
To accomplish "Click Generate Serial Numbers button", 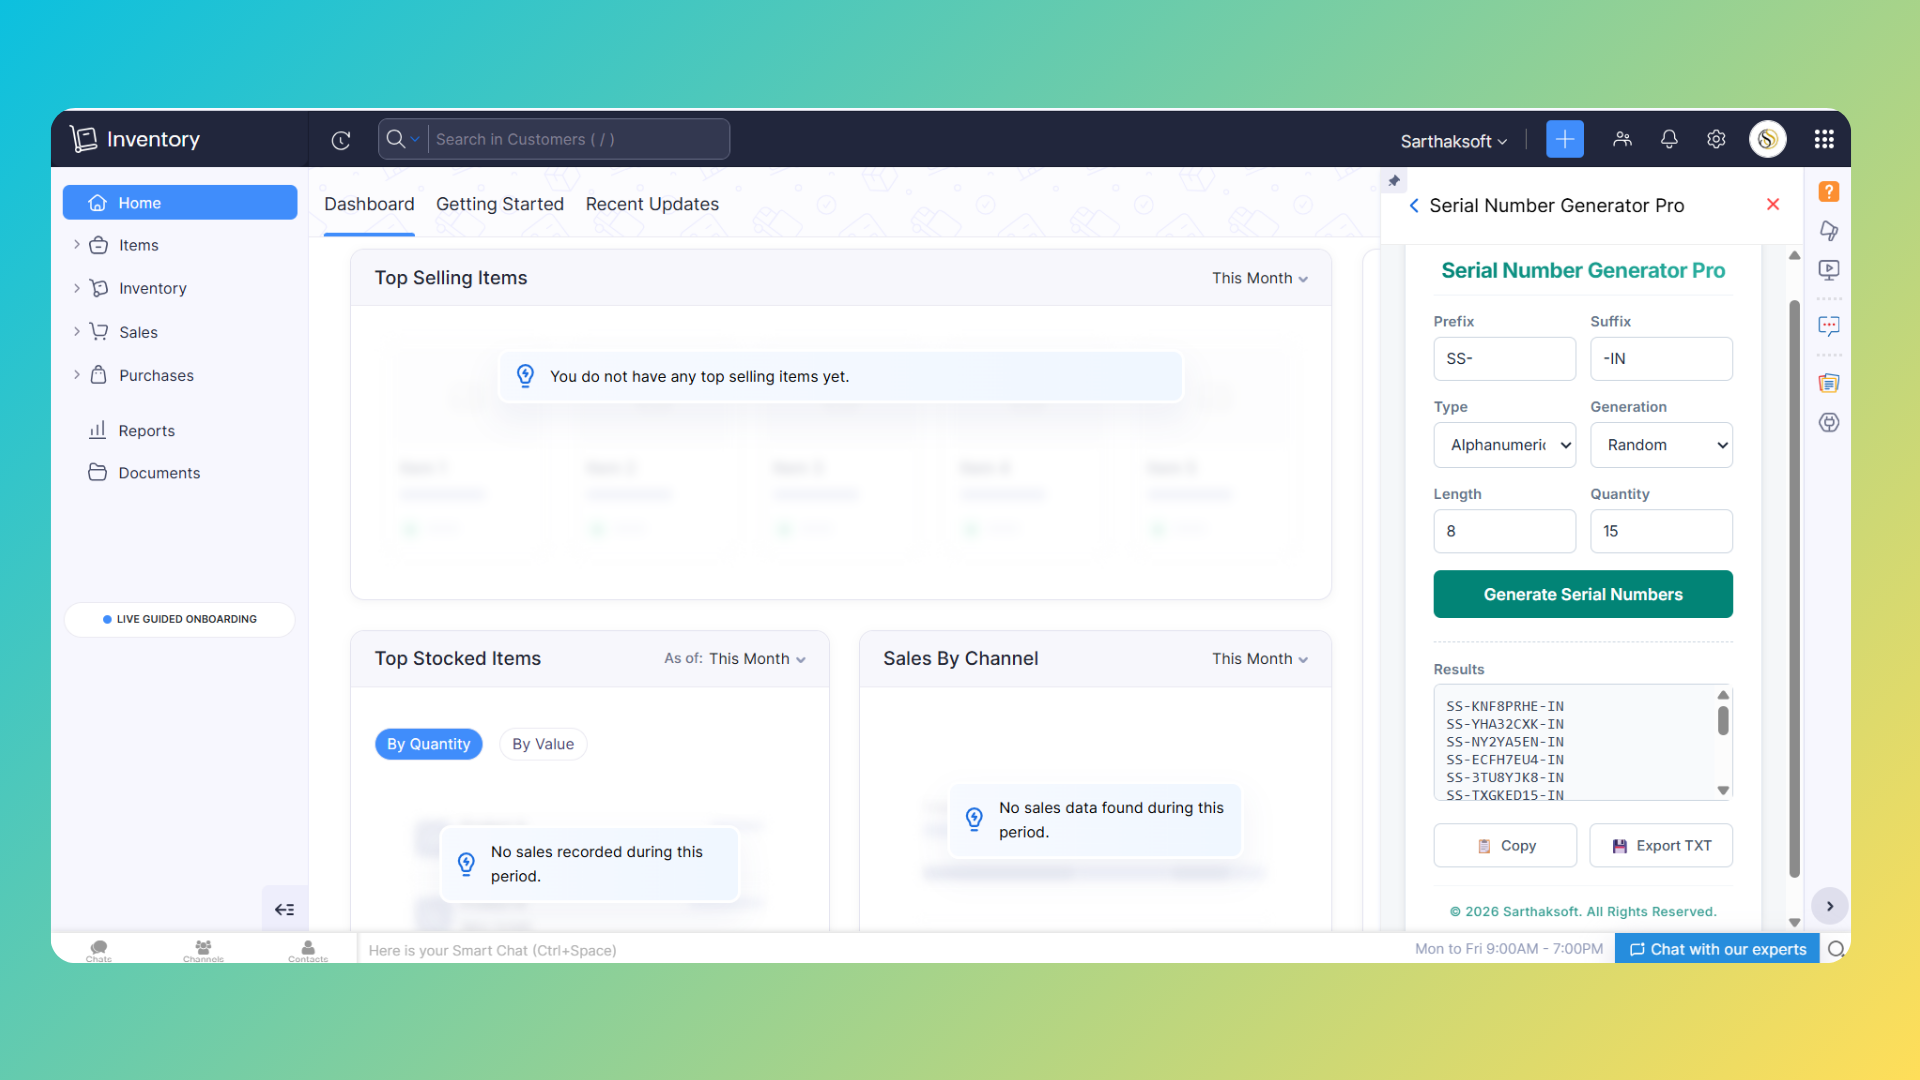I will pos(1582,594).
